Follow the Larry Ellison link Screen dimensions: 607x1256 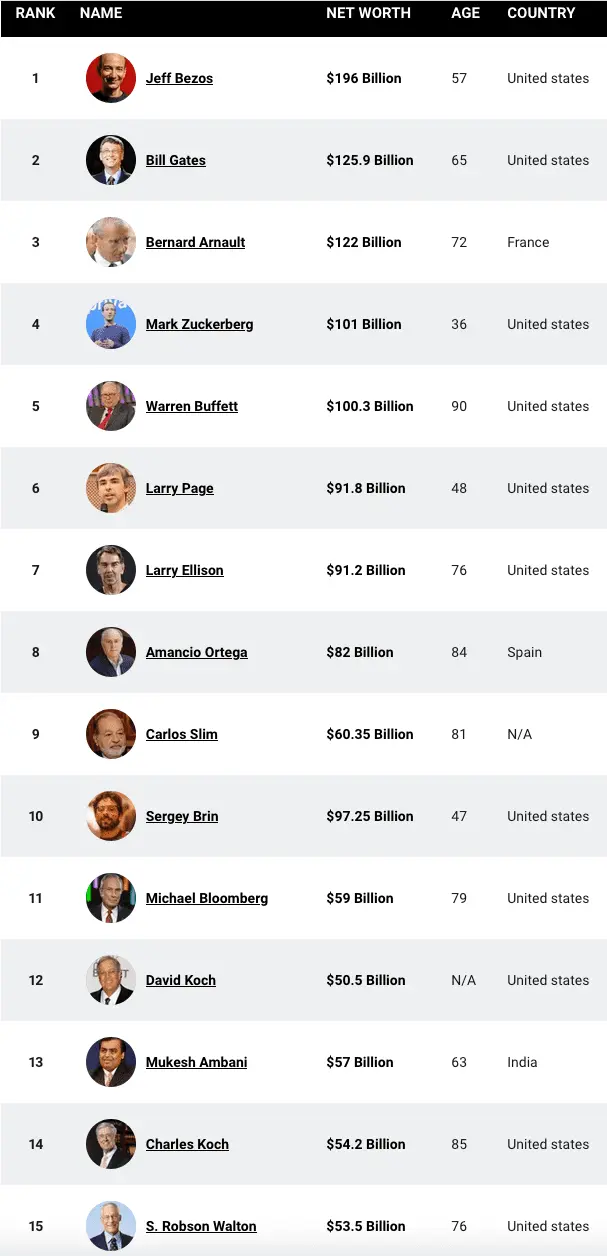click(x=185, y=570)
